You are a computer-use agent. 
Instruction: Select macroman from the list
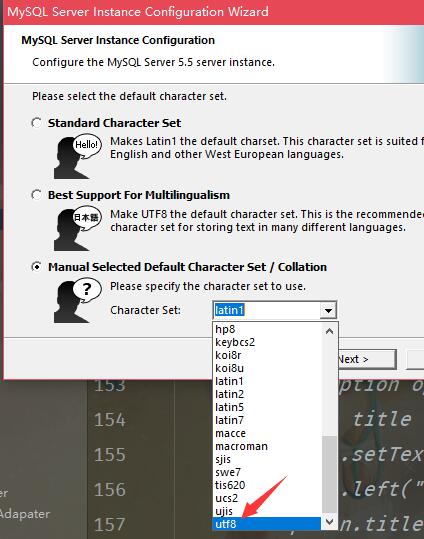pyautogui.click(x=267, y=446)
